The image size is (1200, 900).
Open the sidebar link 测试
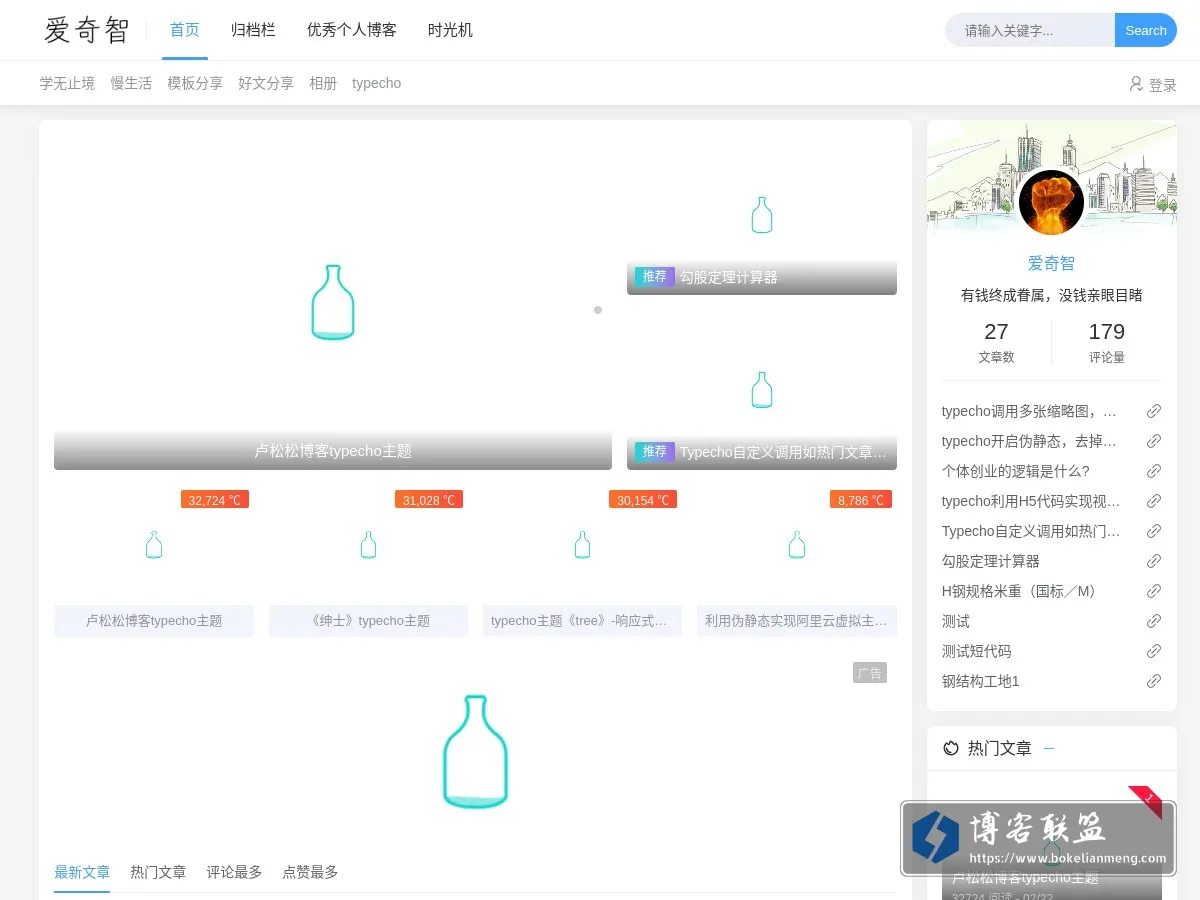[x=956, y=621]
